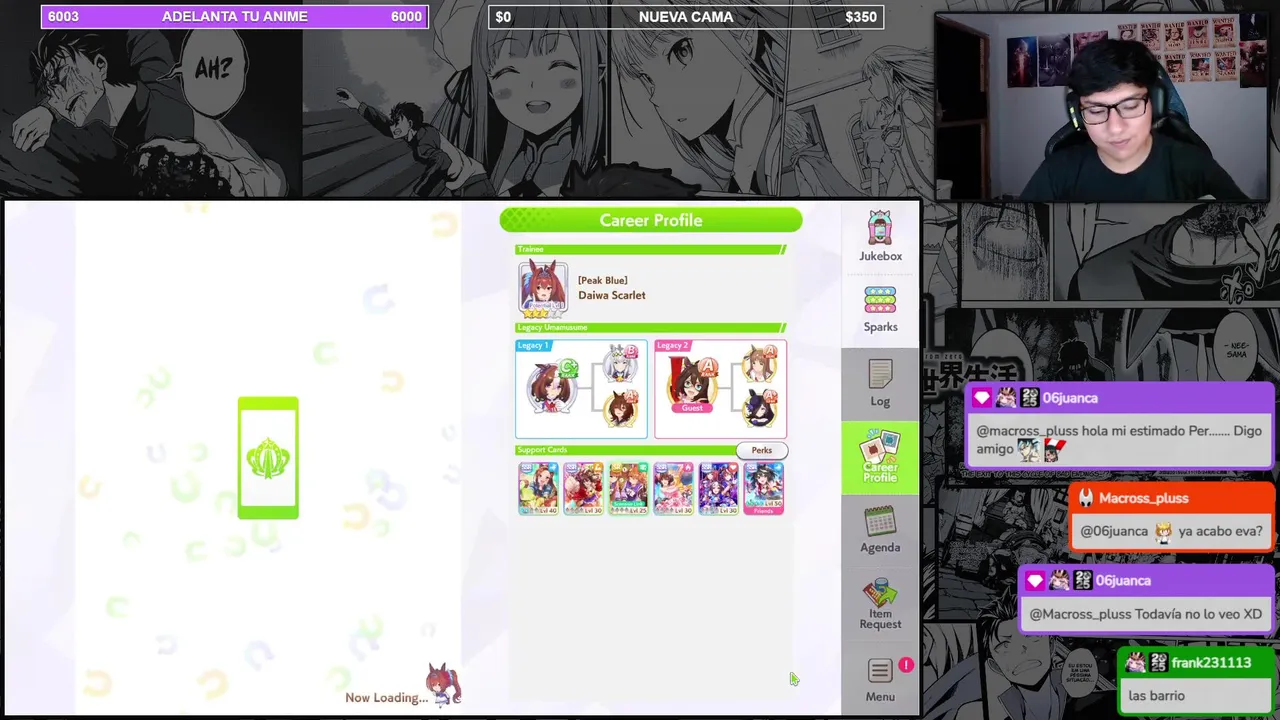
Task: Open the Menu button
Action: (x=880, y=679)
